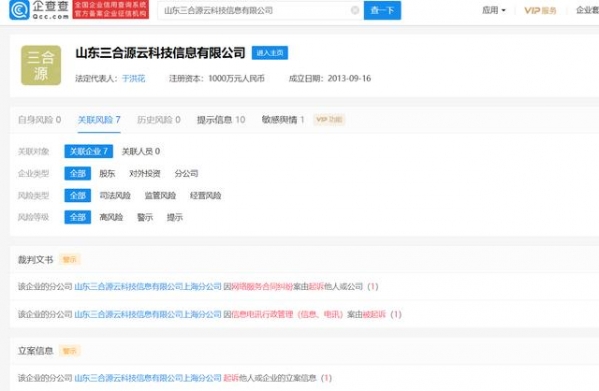
Task: Filter risk type by 司法风险
Action: (x=115, y=196)
